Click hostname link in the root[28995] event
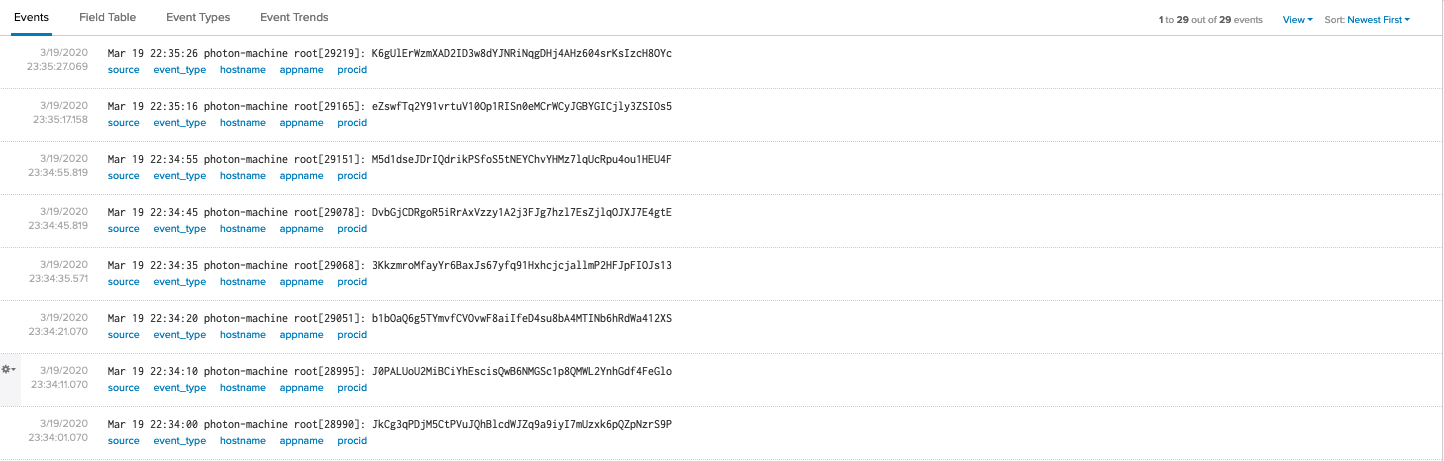 tap(243, 388)
